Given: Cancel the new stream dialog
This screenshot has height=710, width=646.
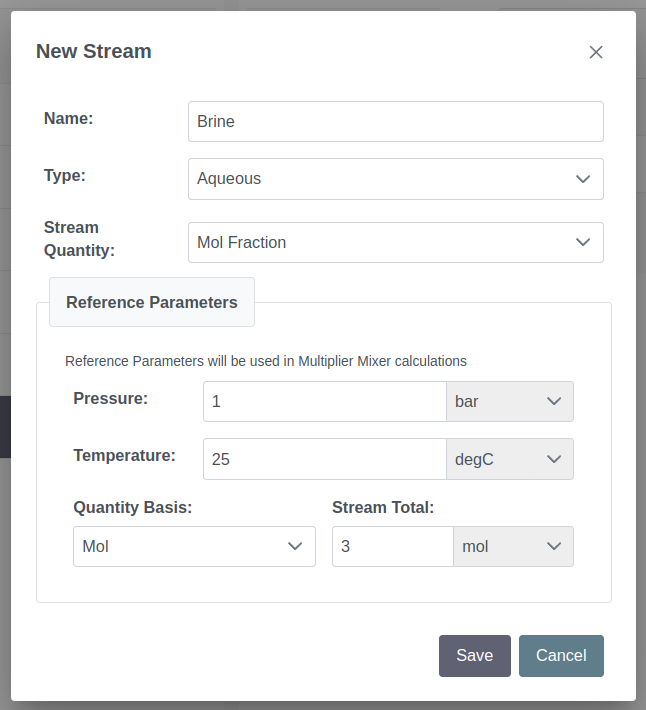Looking at the screenshot, I should [x=561, y=656].
